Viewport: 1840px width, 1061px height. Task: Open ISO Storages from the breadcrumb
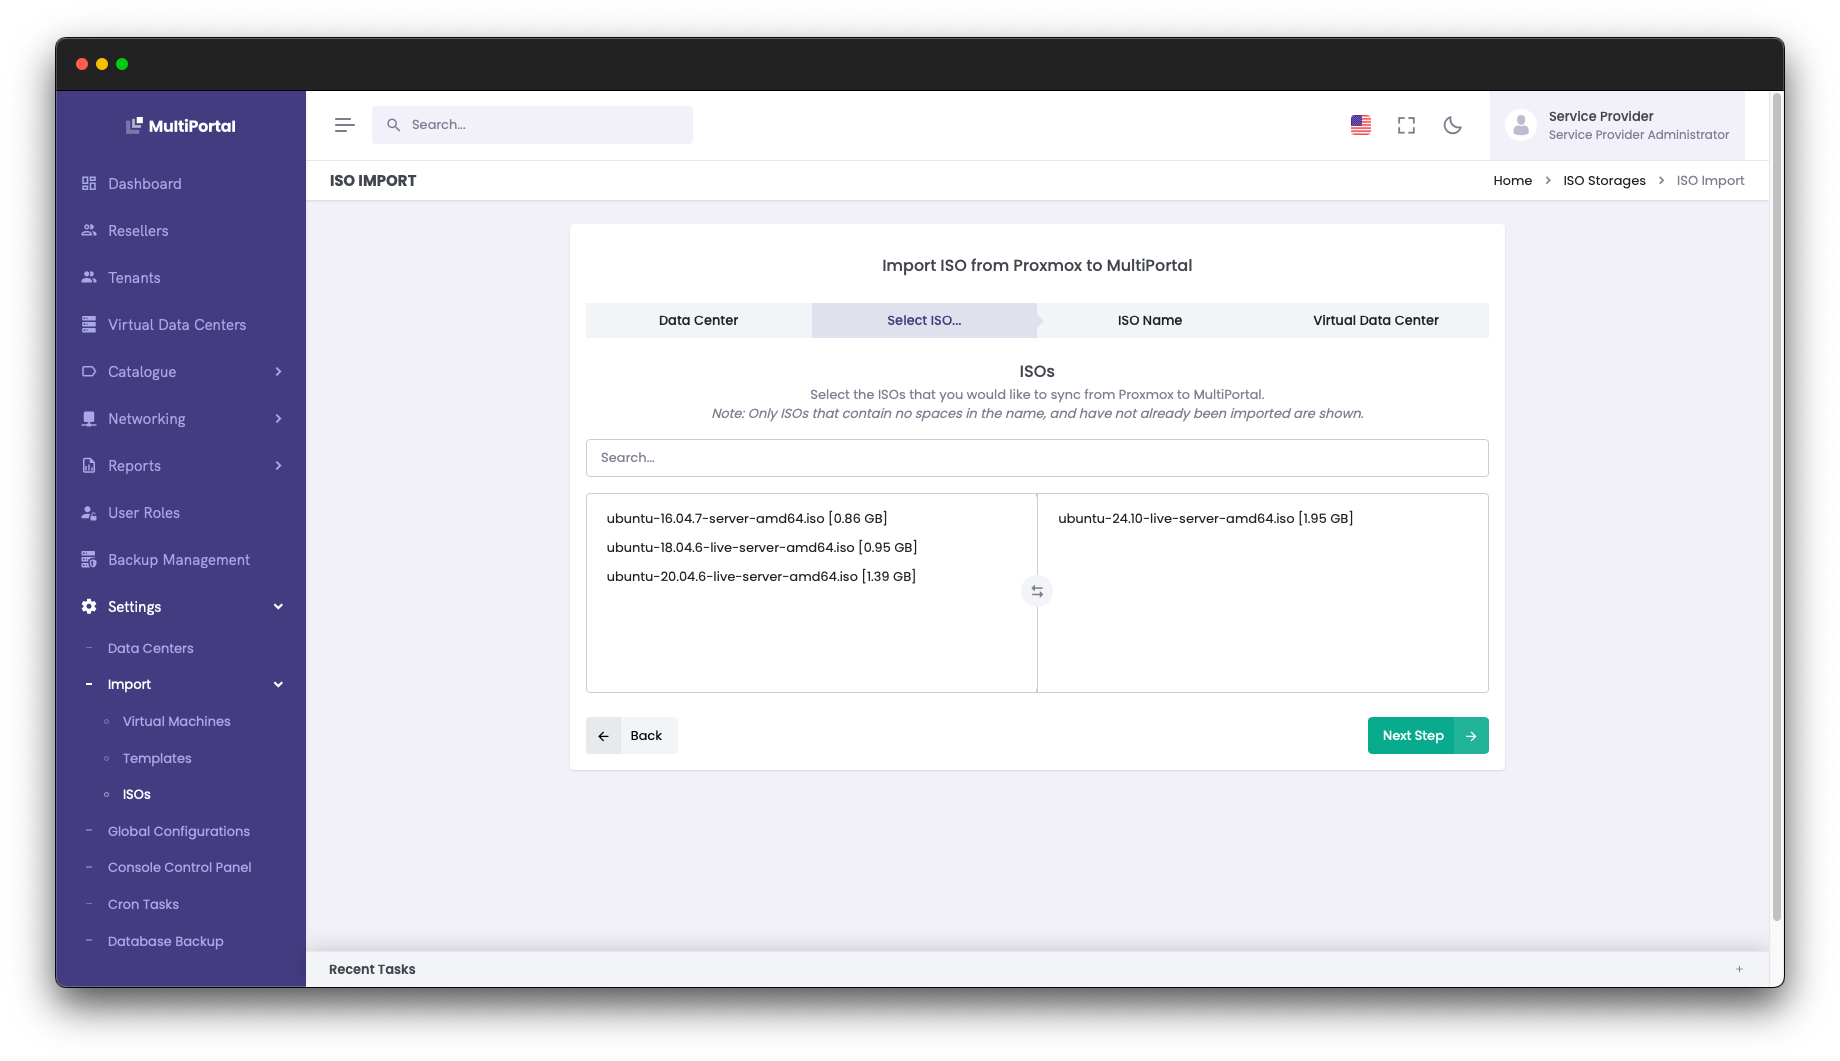[x=1604, y=180]
